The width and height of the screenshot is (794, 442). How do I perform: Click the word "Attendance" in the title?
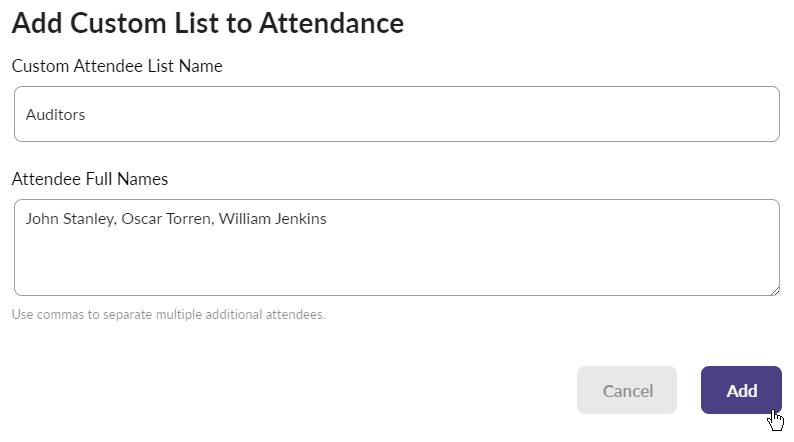[331, 23]
